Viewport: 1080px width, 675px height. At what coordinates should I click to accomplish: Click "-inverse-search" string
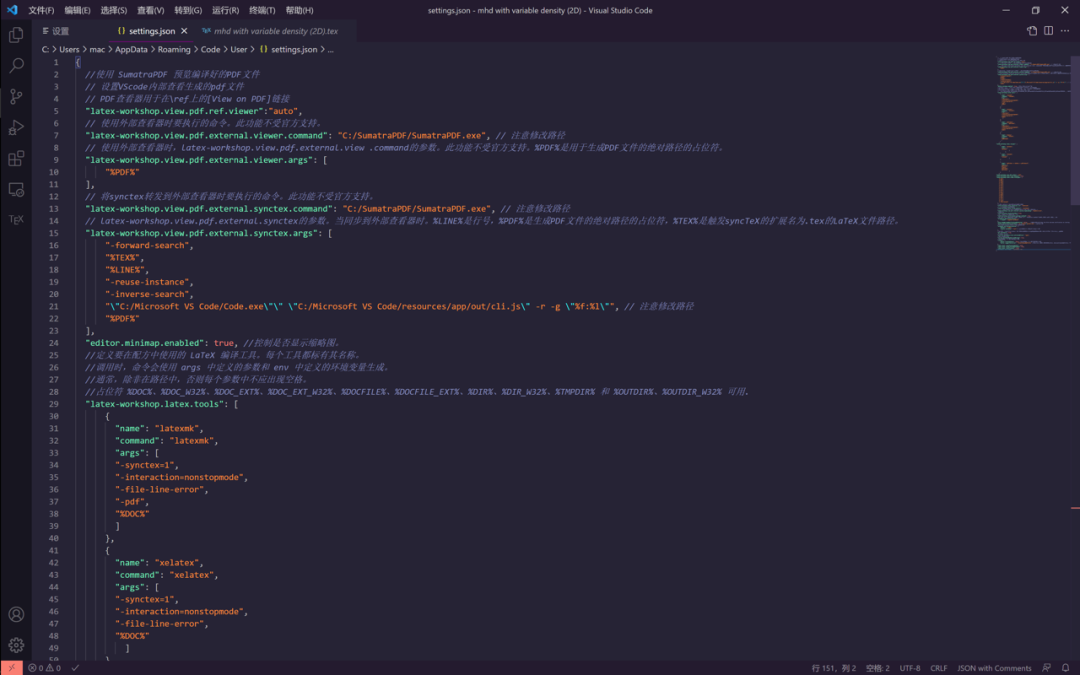[x=147, y=294]
